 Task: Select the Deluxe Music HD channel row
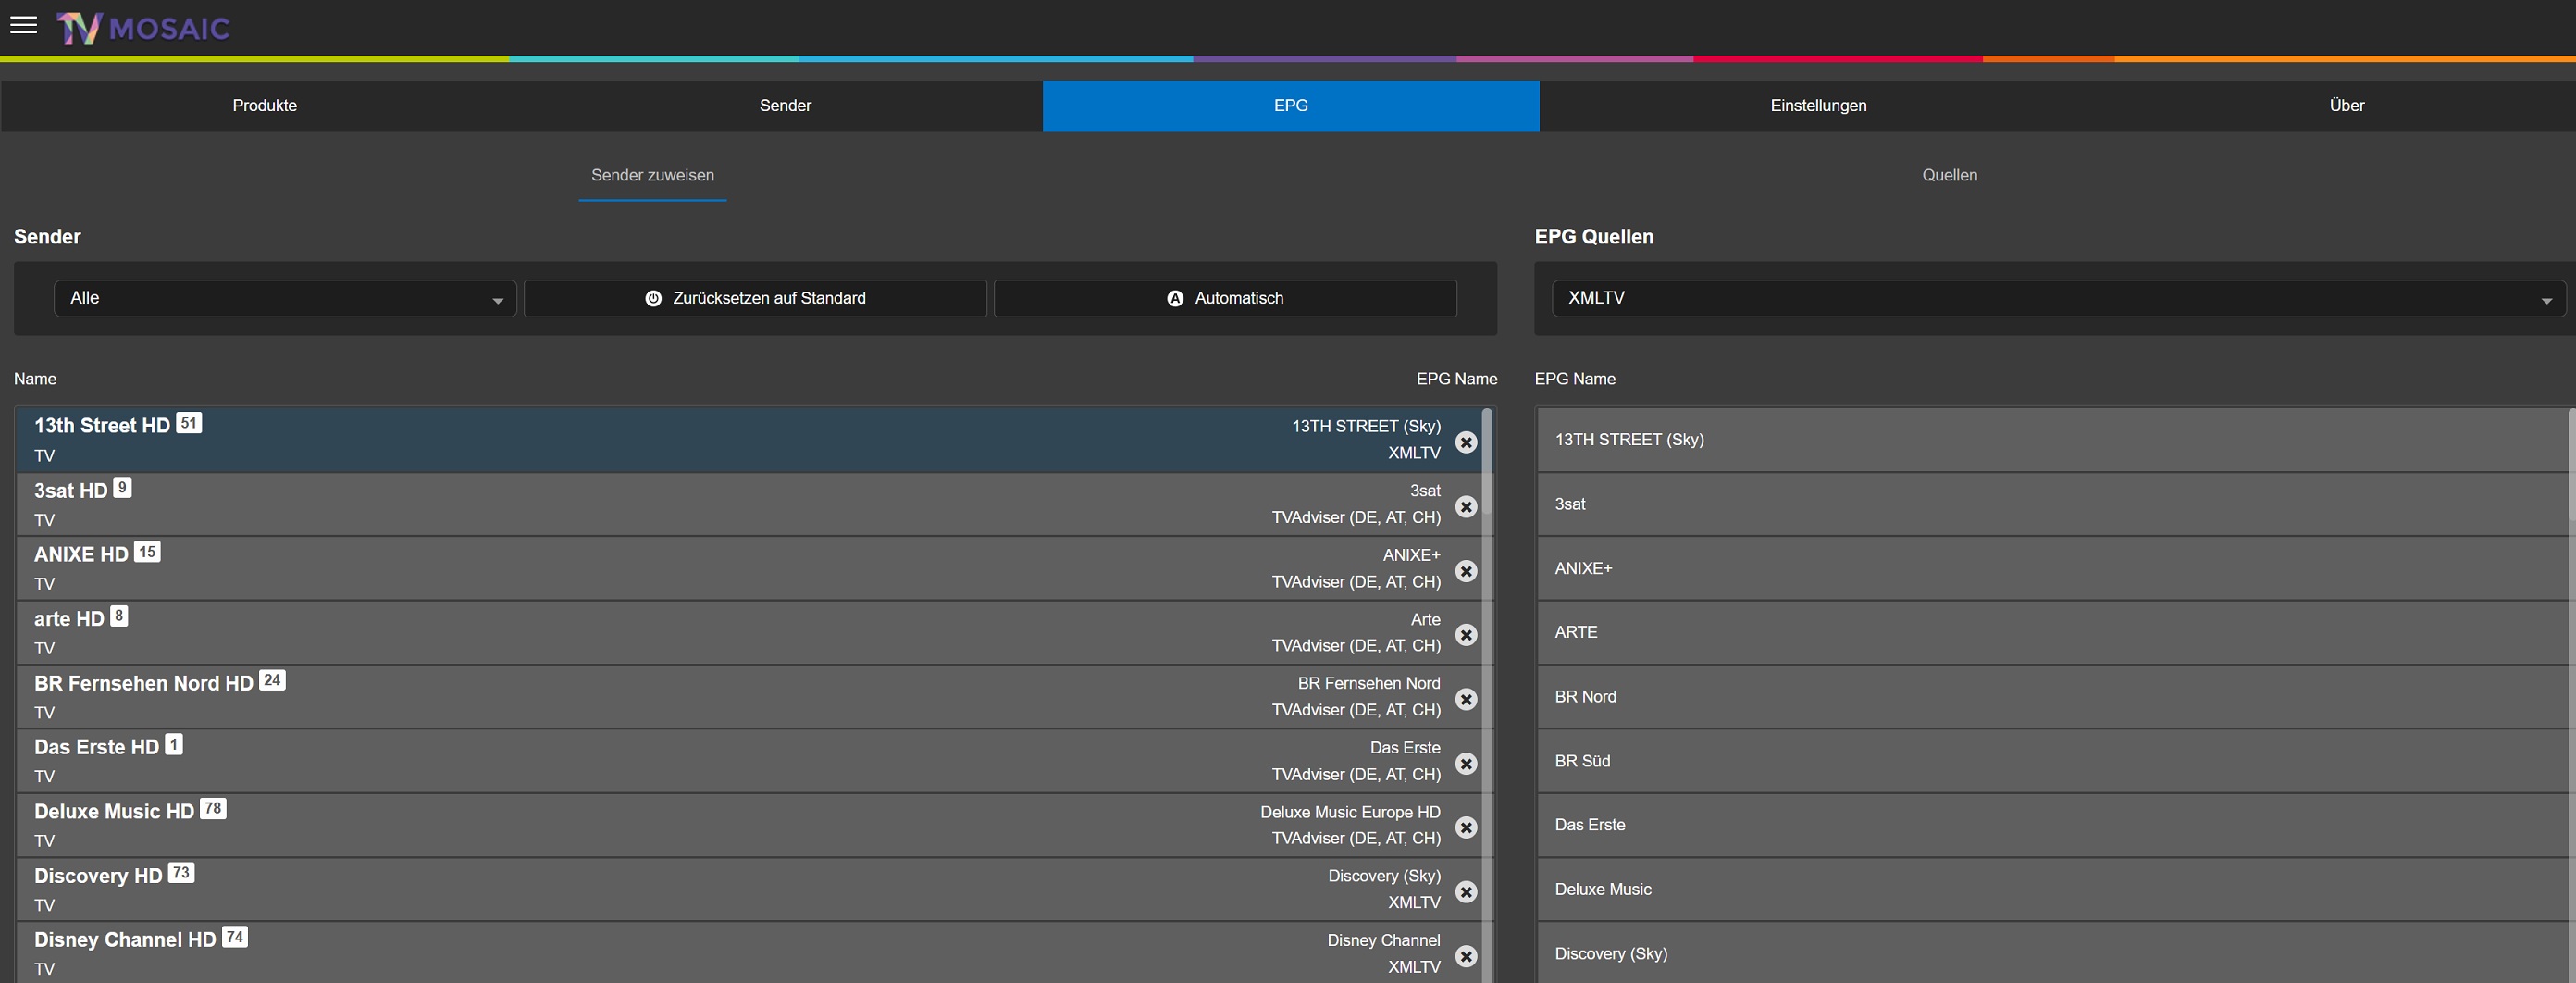click(748, 825)
